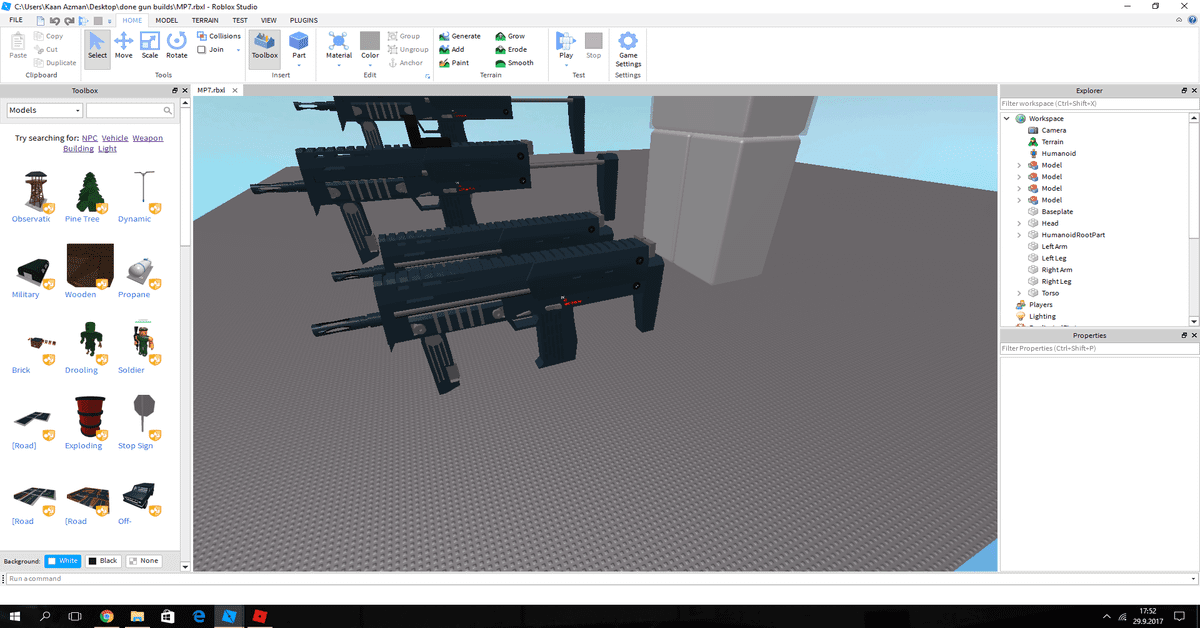
Task: Activate the Rotate tool
Action: click(177, 45)
